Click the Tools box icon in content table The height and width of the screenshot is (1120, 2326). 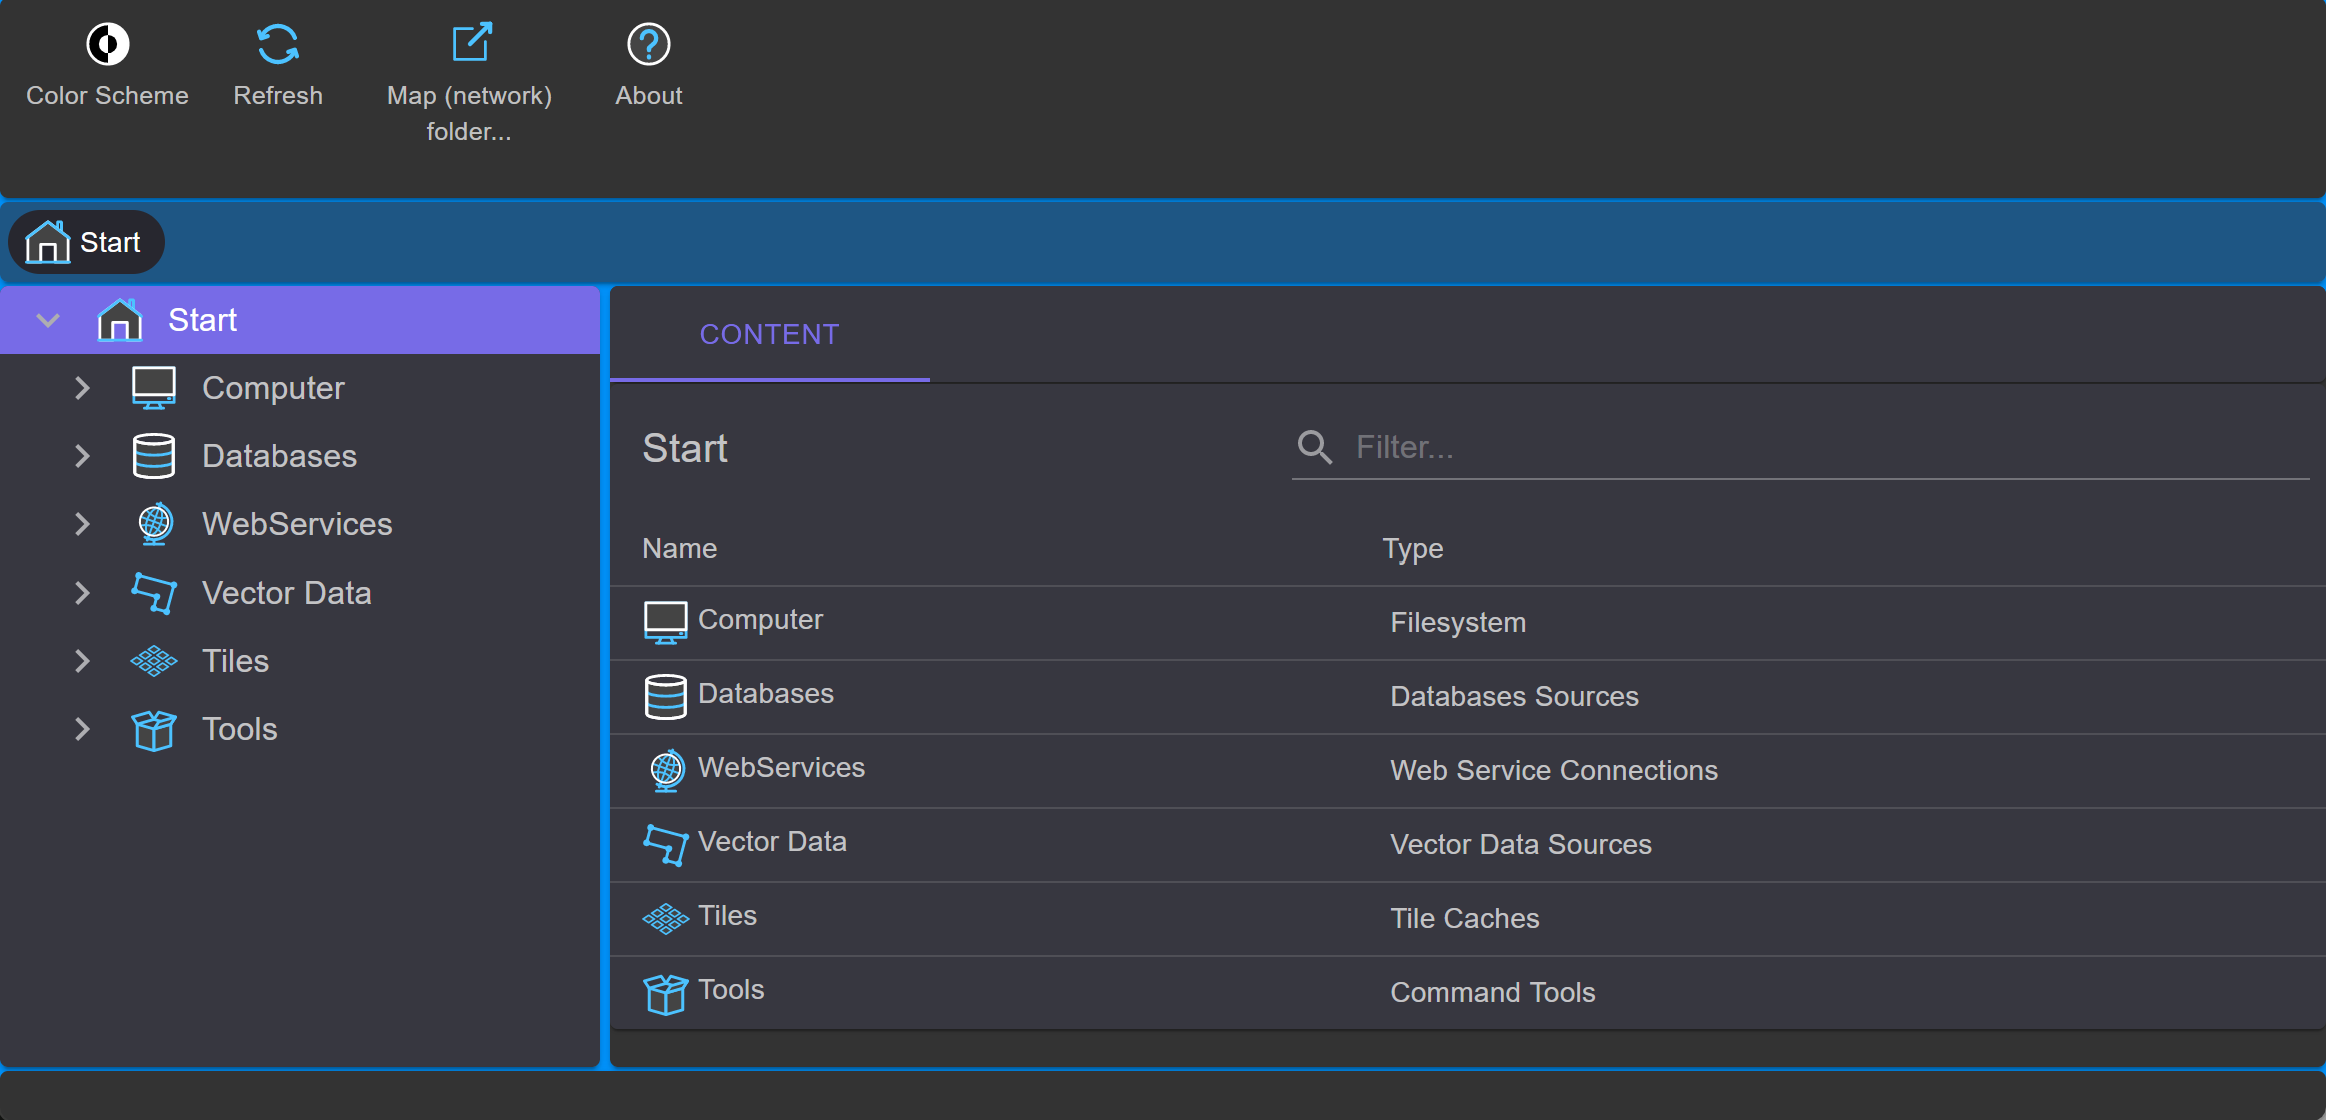tap(666, 994)
